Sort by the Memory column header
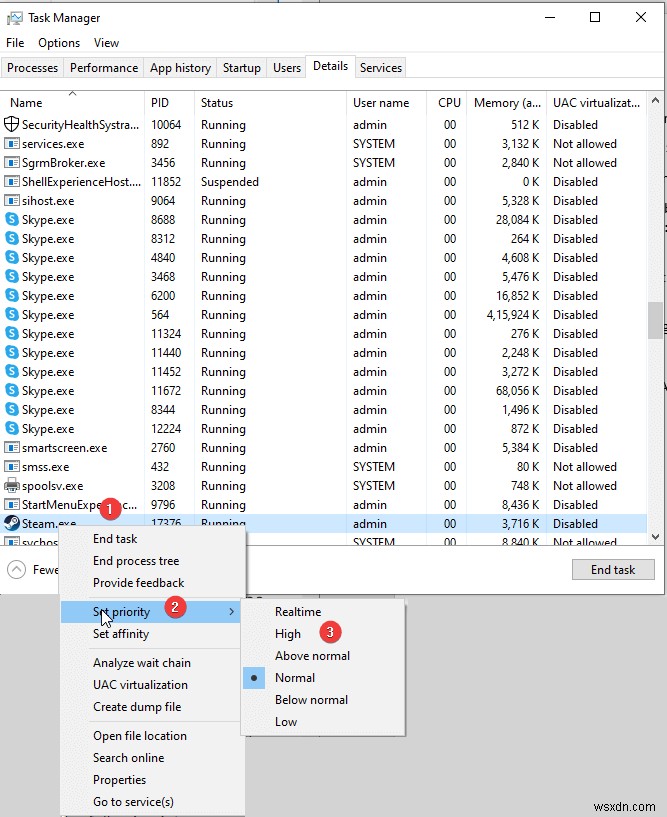Viewport: 667px width, 817px height. coord(507,103)
